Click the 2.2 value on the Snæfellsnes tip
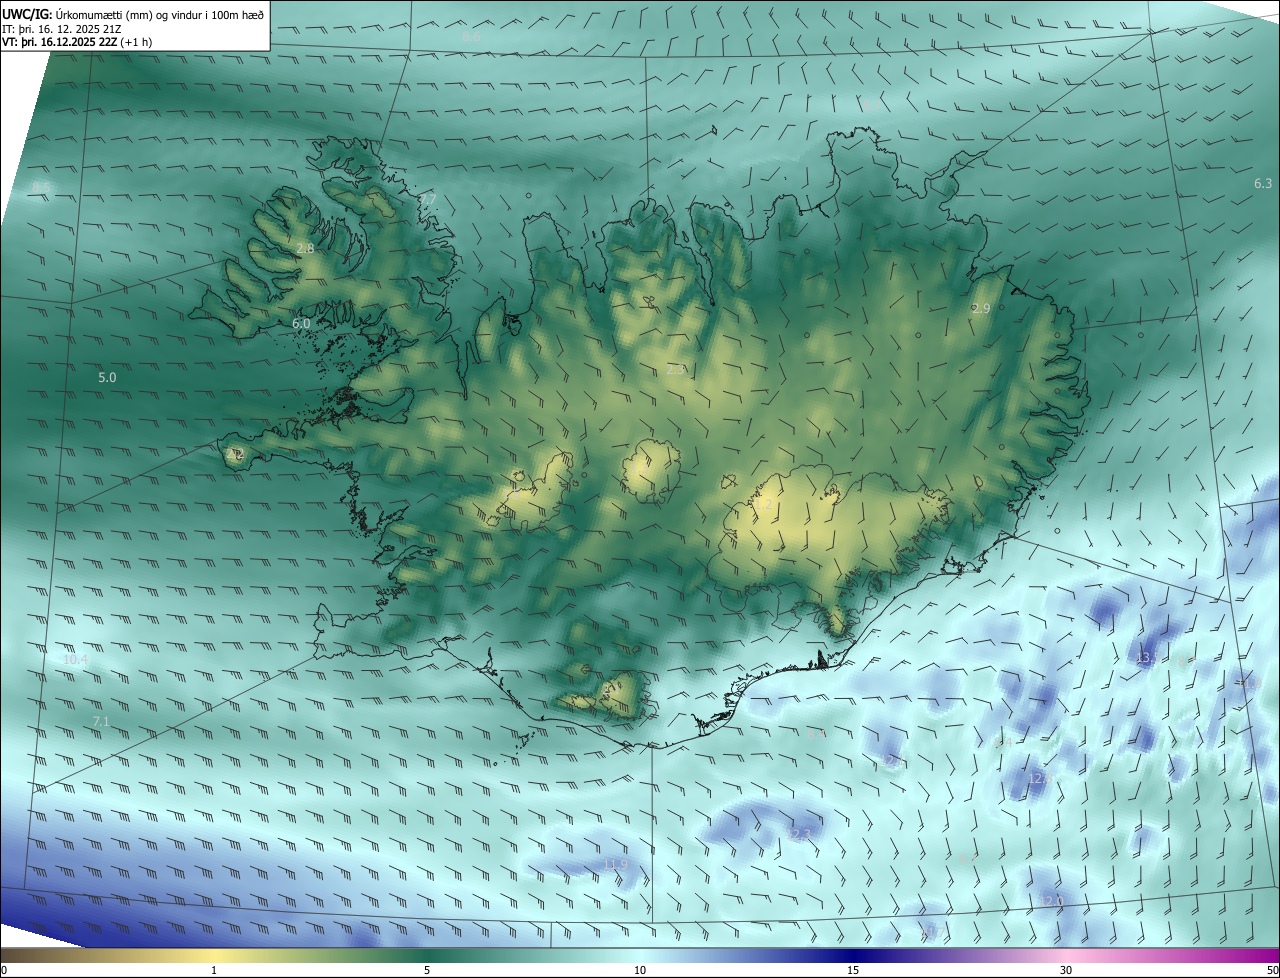The width and height of the screenshot is (1280, 978). [237, 455]
